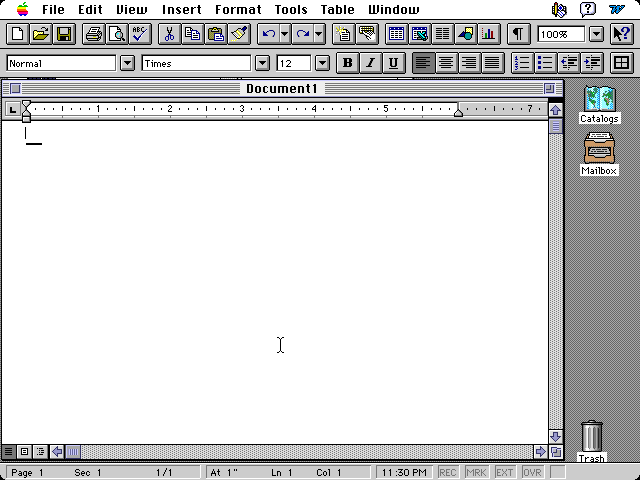Run the ABC spelling check
The image size is (640, 480).
(140, 34)
